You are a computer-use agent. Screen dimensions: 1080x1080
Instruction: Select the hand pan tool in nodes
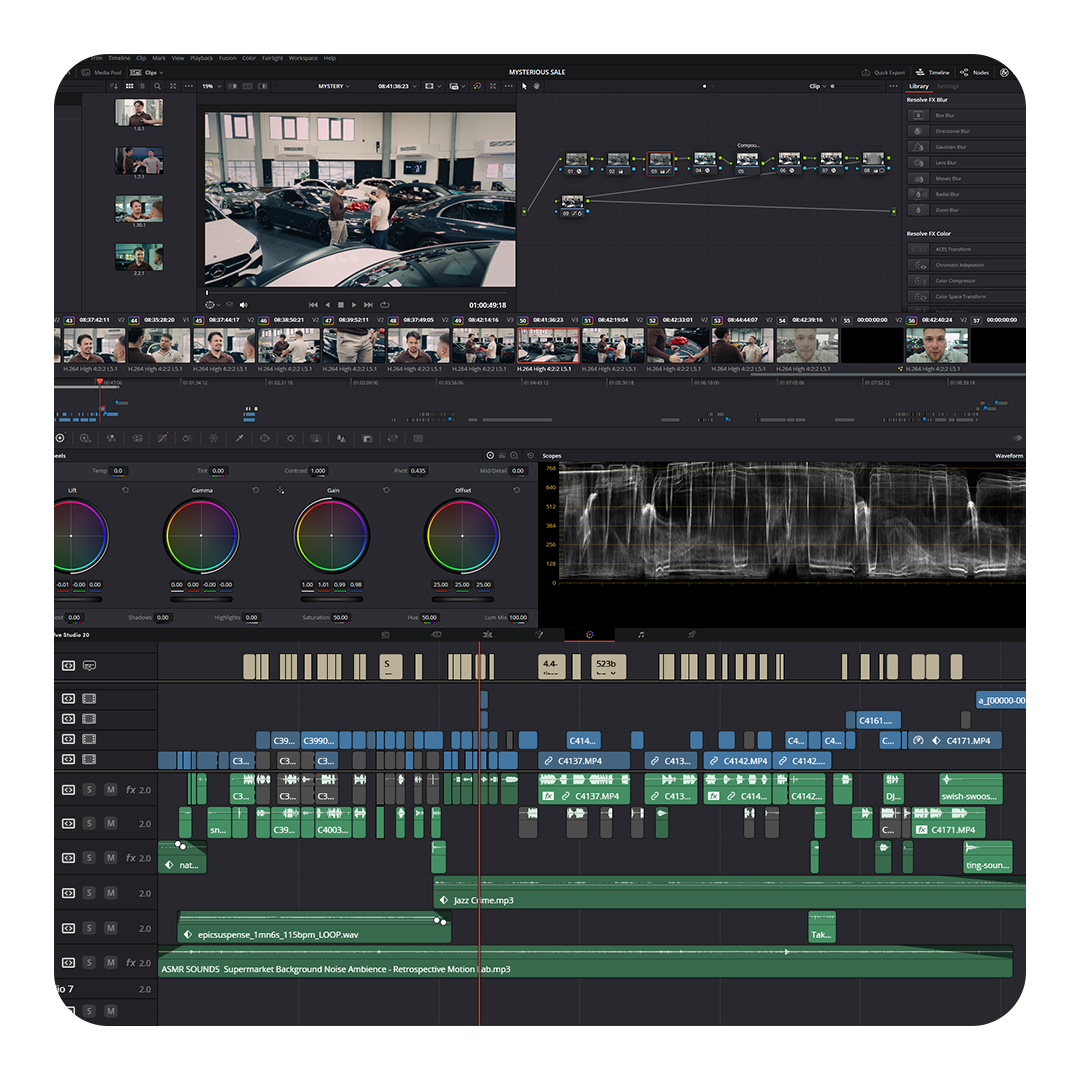click(x=537, y=86)
